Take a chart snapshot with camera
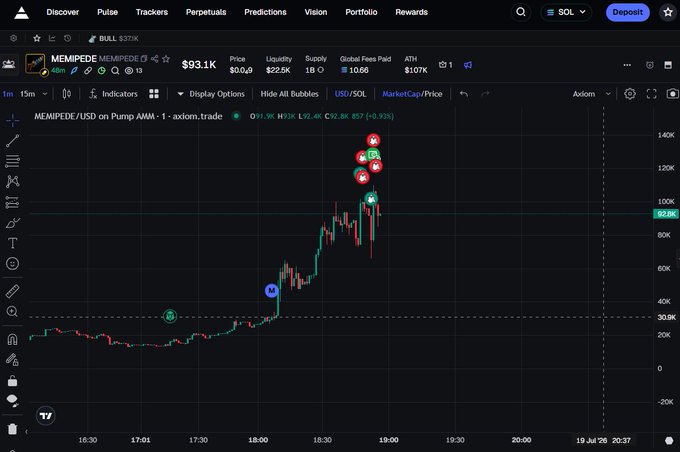 tap(672, 94)
